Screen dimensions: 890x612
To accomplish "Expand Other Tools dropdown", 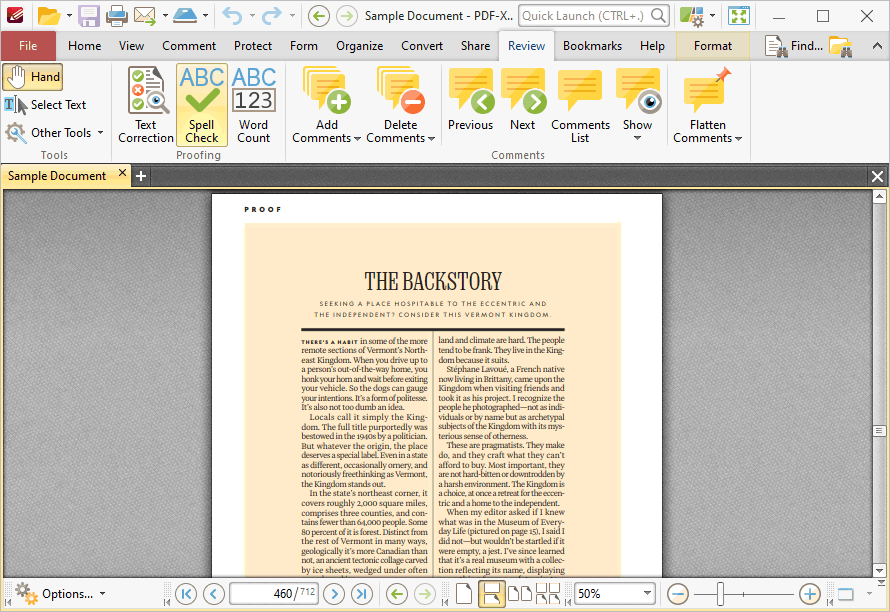I will click(x=100, y=133).
